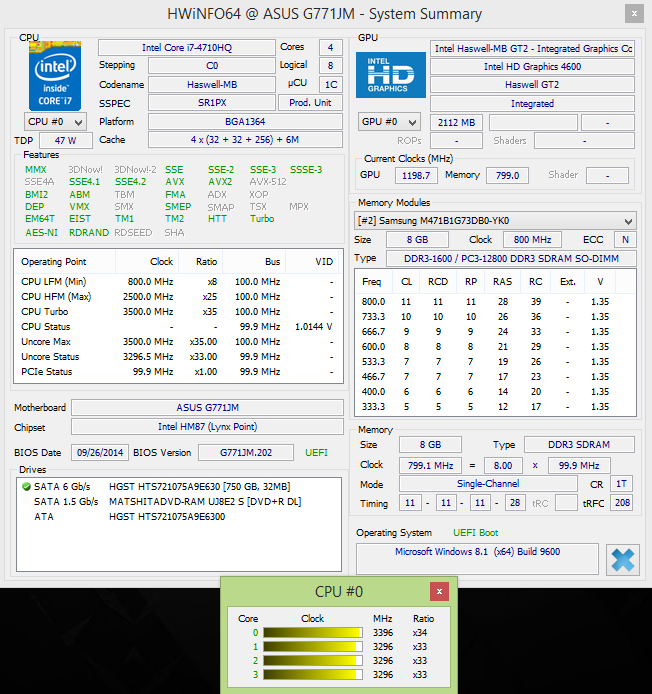Click the BGA1364 platform field
The width and height of the screenshot is (652, 694).
[x=245, y=122]
